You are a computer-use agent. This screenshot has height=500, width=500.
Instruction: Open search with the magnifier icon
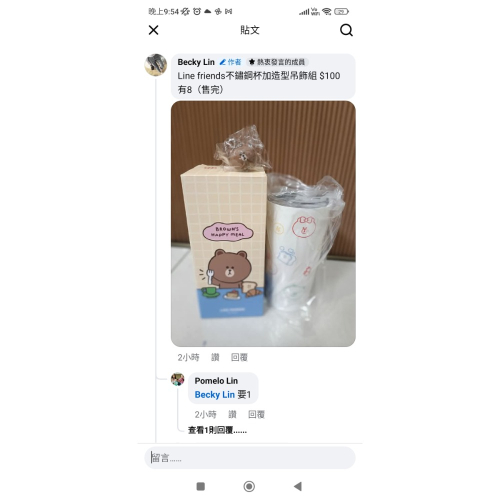pos(346,30)
